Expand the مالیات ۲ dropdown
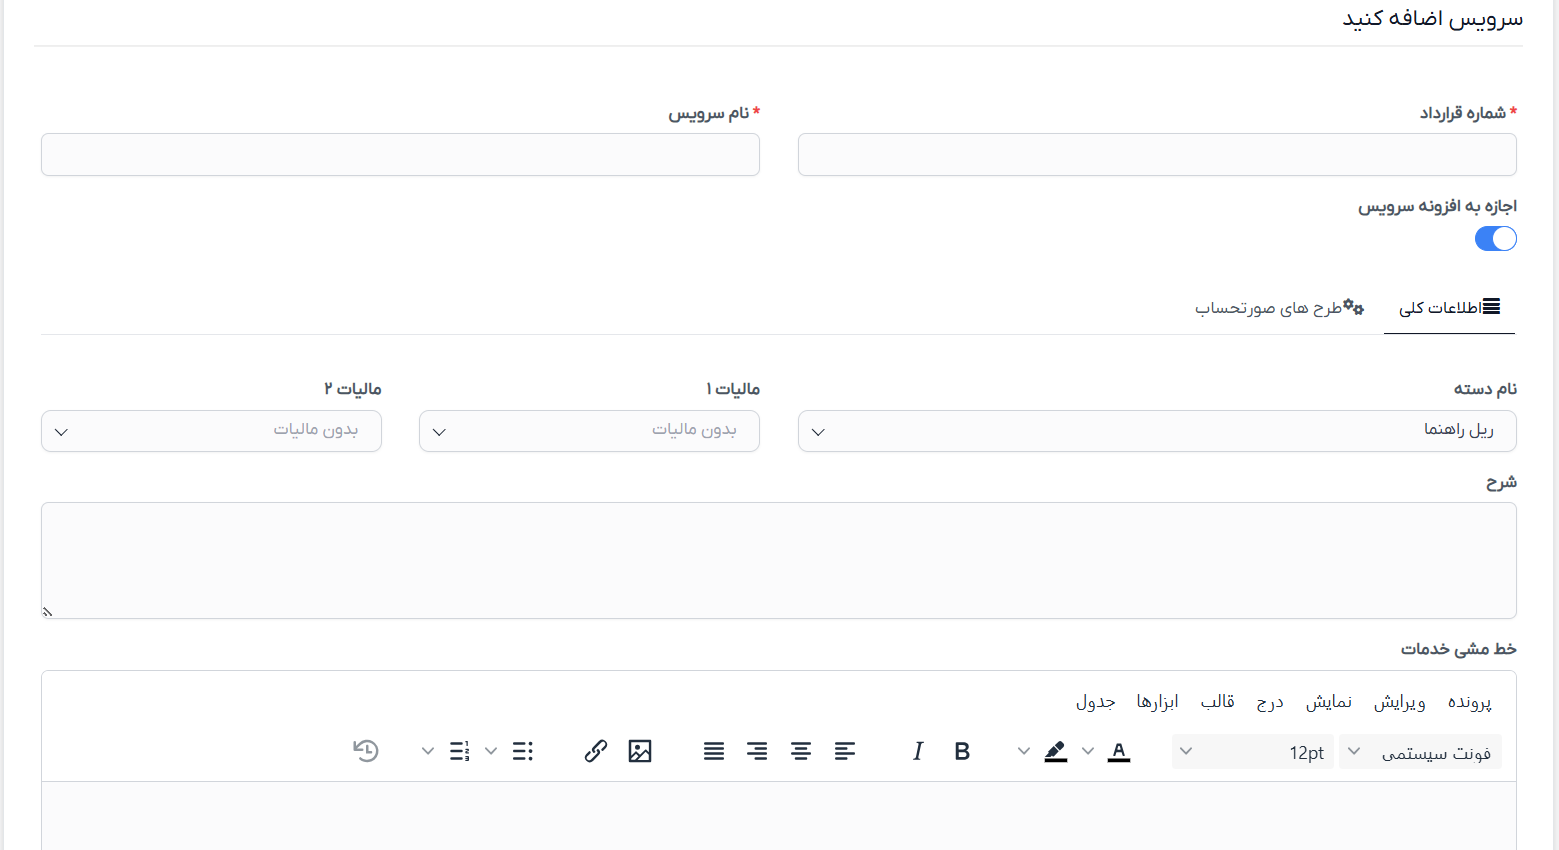The height and width of the screenshot is (850, 1559). coord(211,431)
